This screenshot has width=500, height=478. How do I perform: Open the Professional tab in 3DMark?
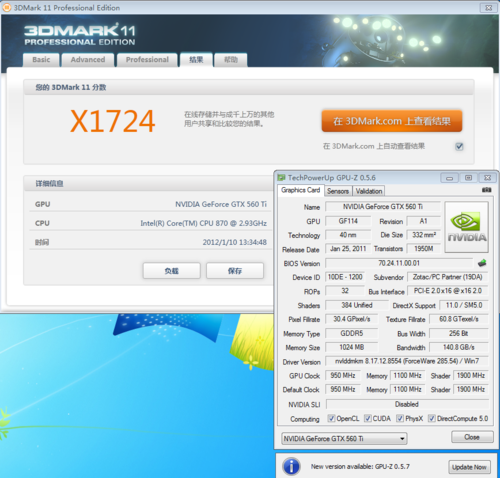click(x=147, y=60)
